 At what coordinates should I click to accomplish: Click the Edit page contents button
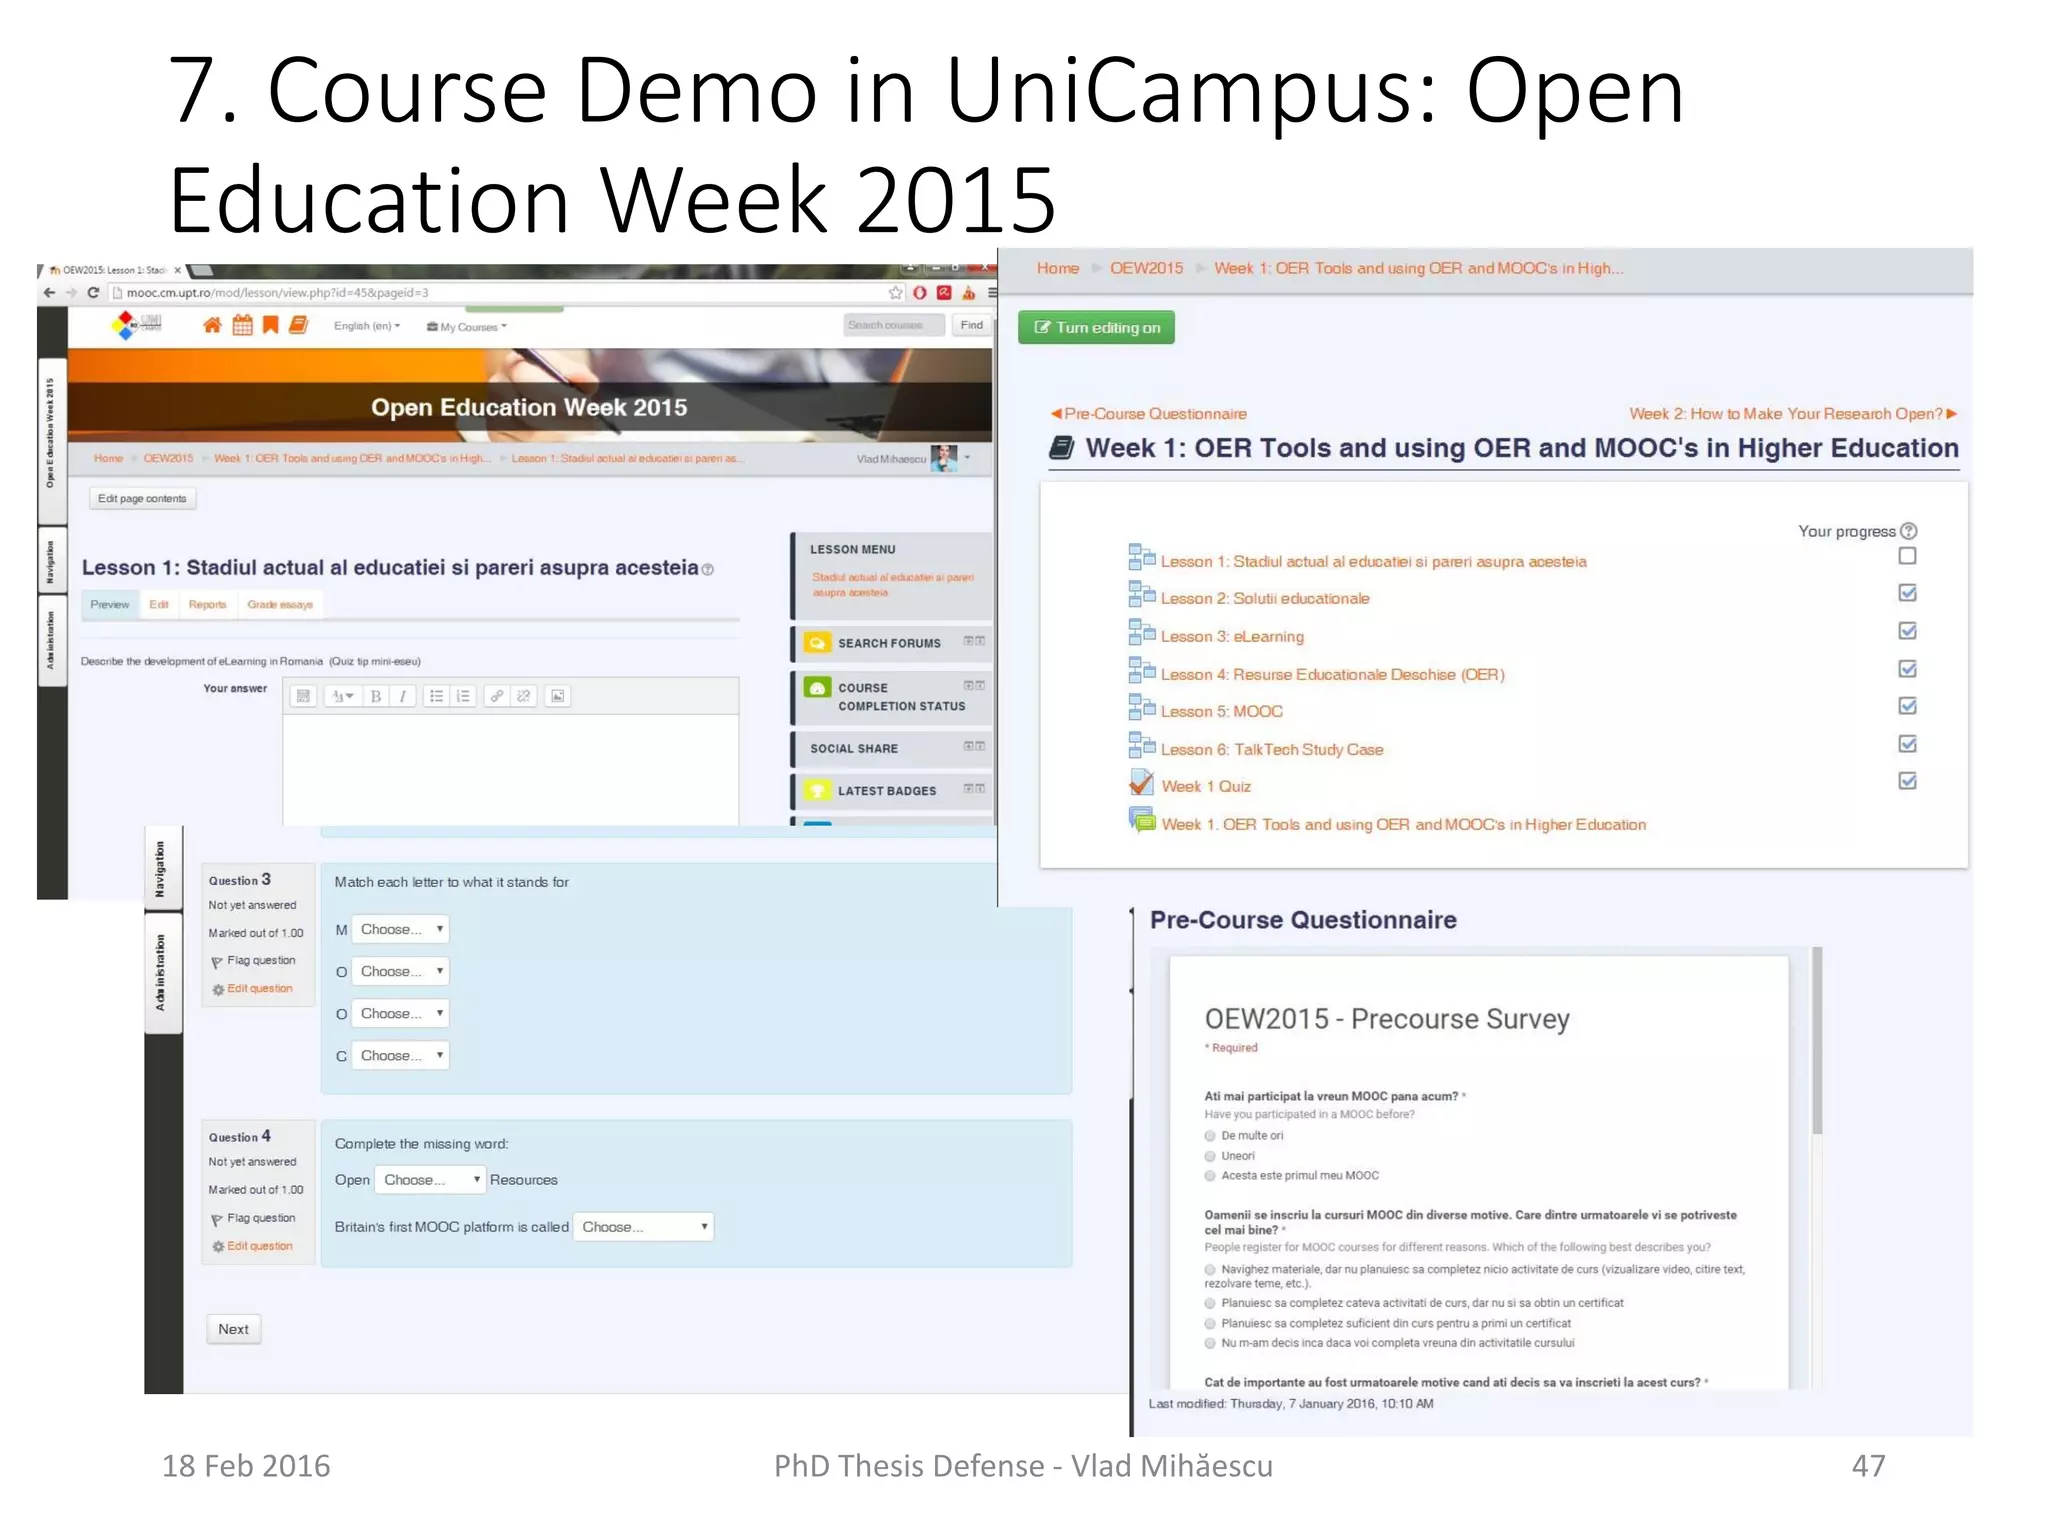point(142,498)
